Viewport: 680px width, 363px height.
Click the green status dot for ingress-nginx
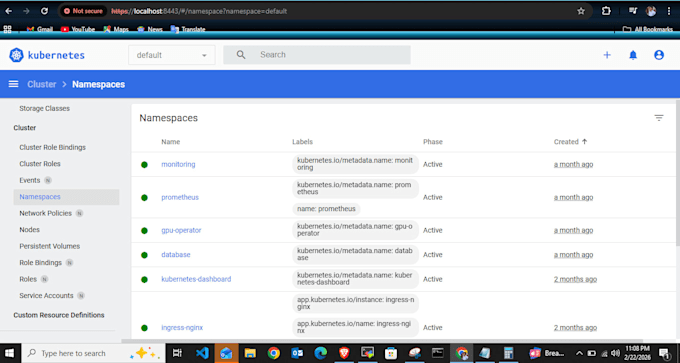(x=144, y=328)
